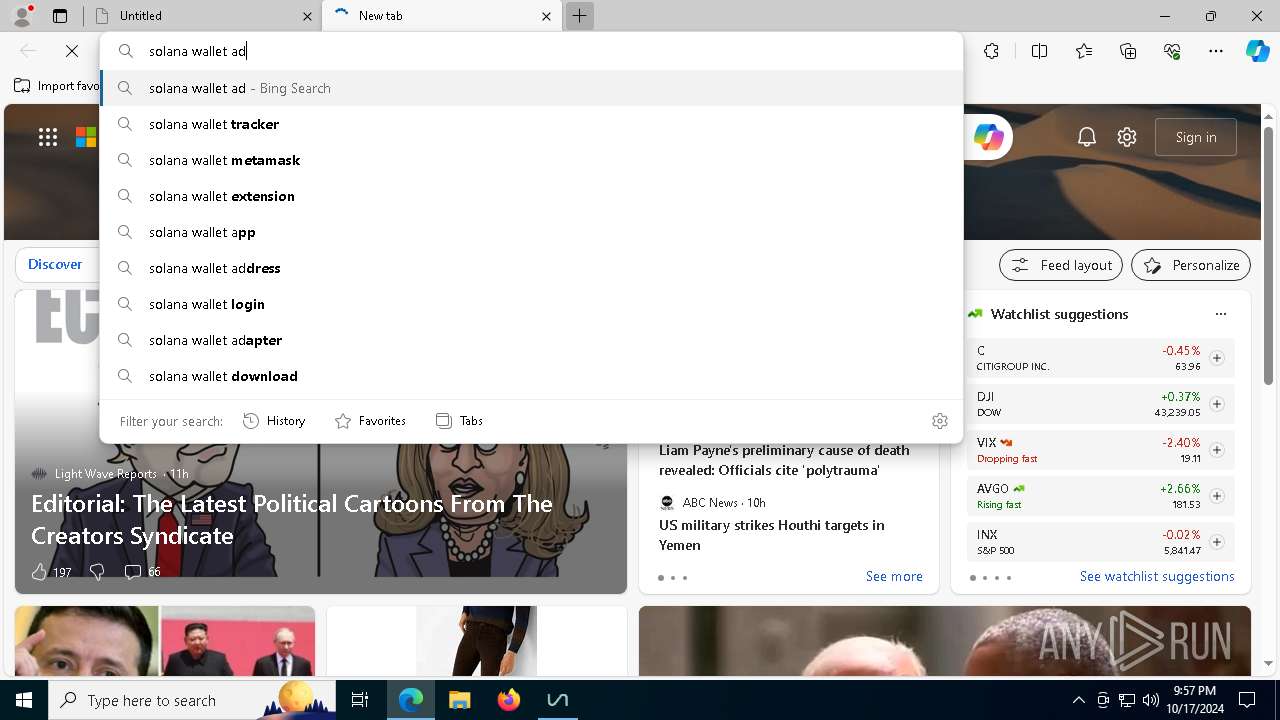This screenshot has height=720, width=1280.
Task: Click the Sign in button
Action: (x=1196, y=137)
